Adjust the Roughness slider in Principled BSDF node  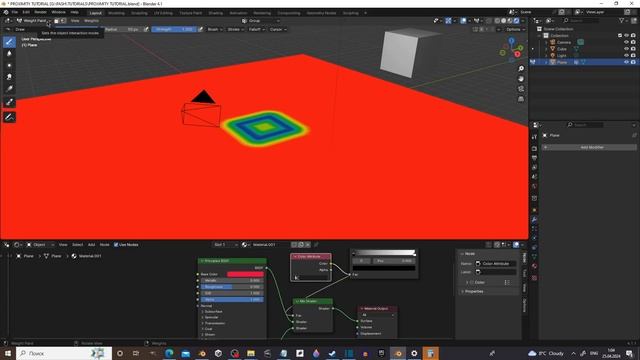point(231,287)
